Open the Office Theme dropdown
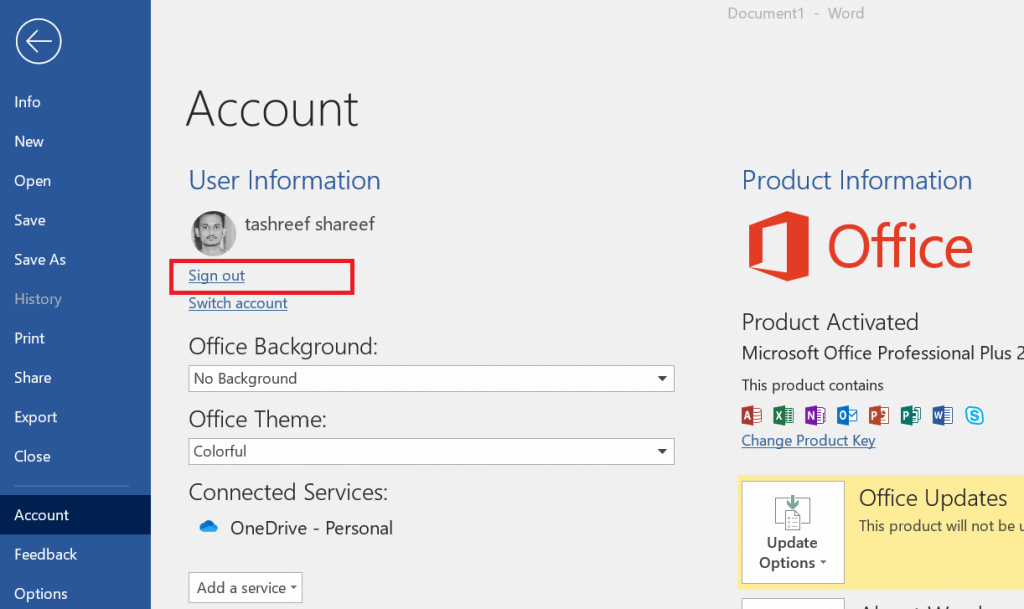This screenshot has width=1024, height=609. [x=431, y=452]
